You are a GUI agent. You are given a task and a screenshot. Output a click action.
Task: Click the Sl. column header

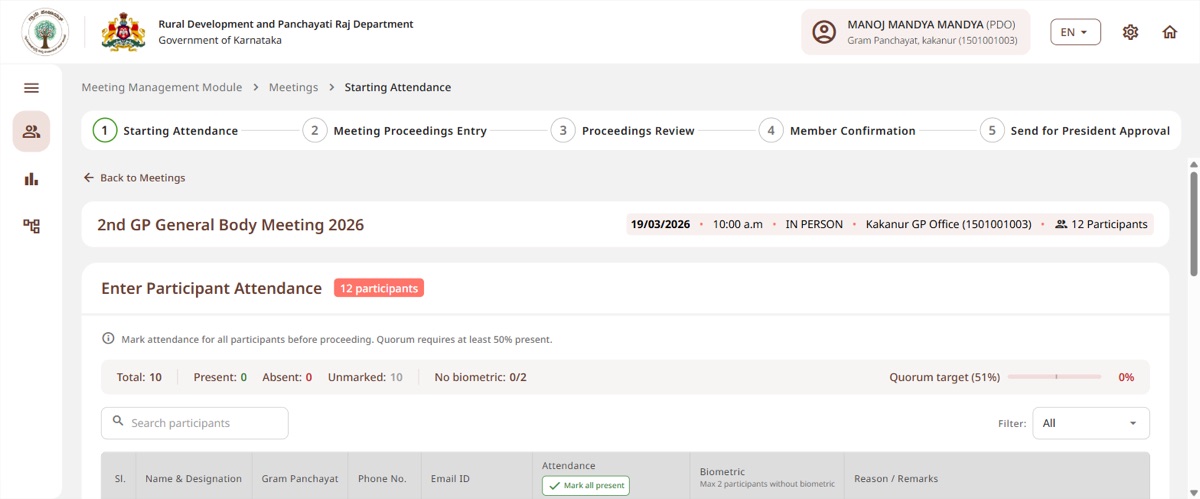click(x=120, y=479)
